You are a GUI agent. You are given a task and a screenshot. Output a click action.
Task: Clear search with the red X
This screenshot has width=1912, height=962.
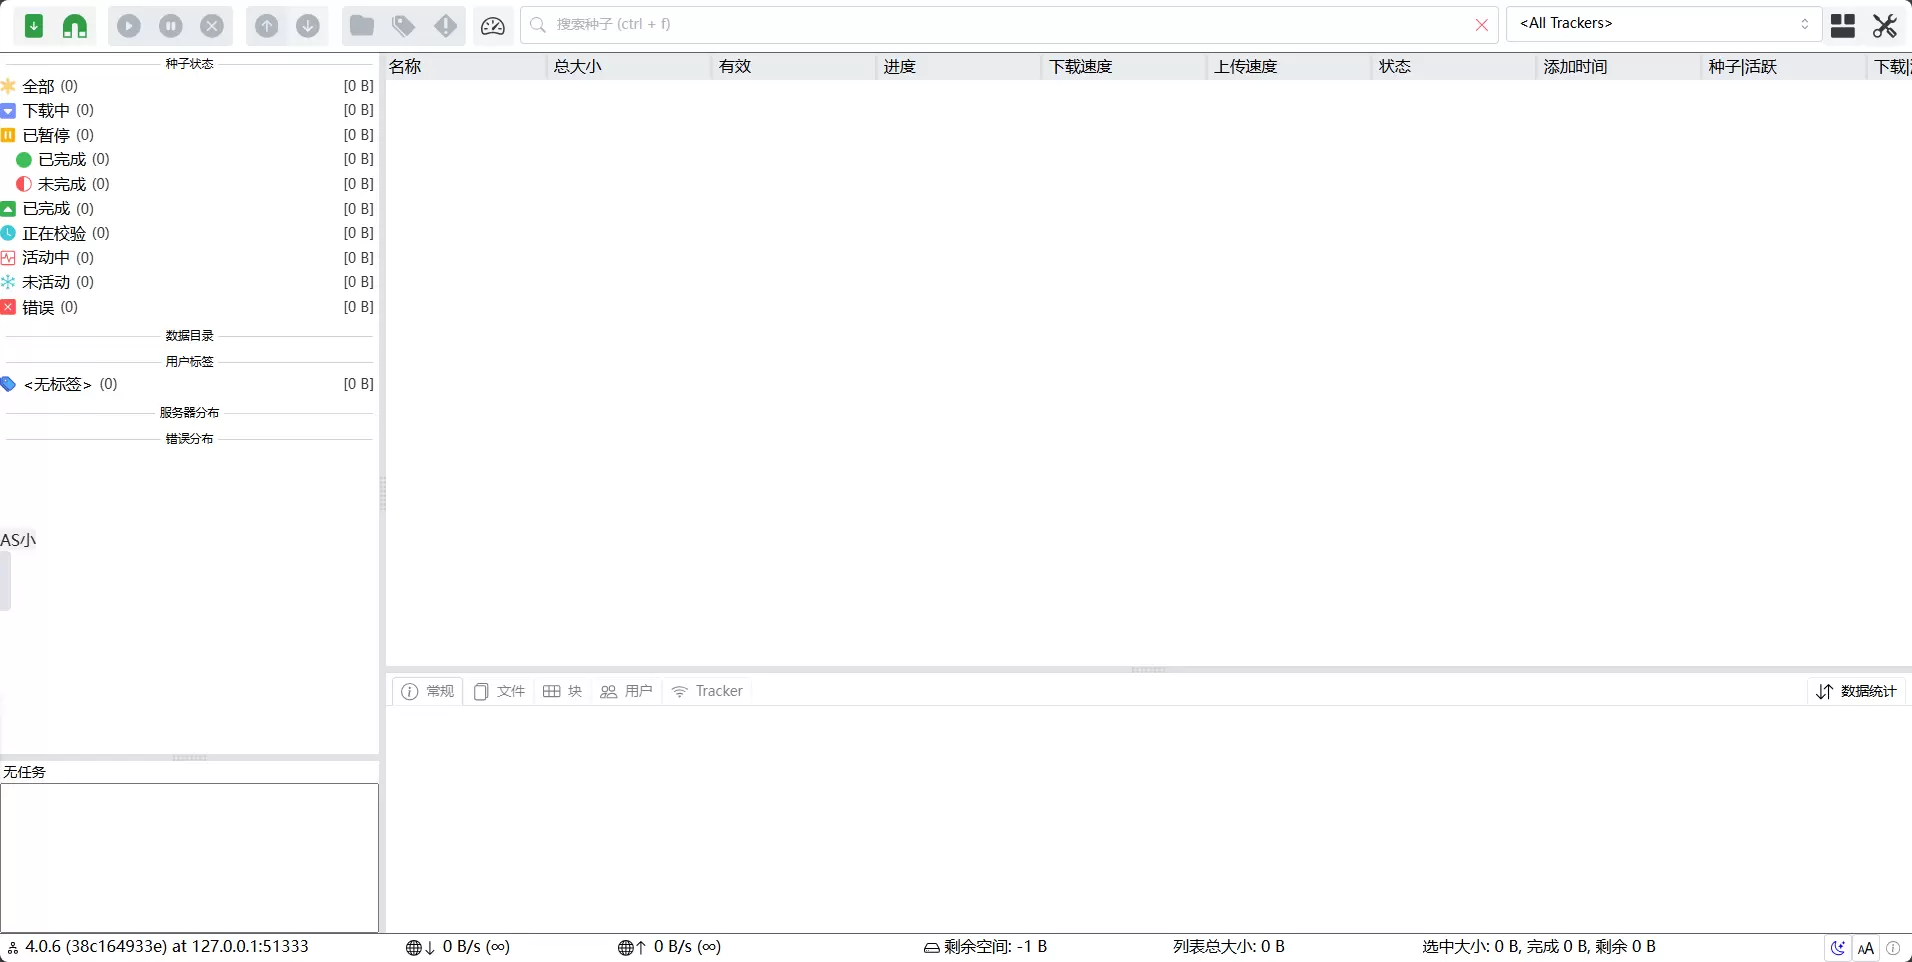pos(1481,25)
